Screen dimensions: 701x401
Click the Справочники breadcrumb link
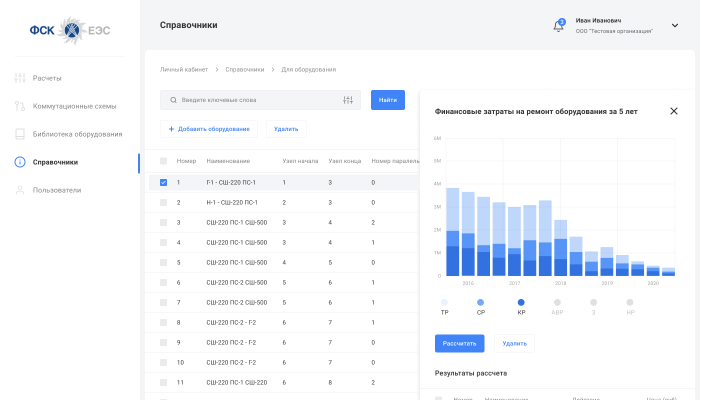(245, 70)
